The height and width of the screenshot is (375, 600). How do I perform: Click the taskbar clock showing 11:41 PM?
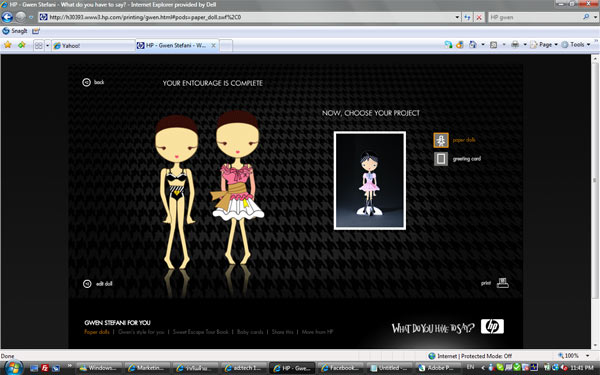(582, 368)
